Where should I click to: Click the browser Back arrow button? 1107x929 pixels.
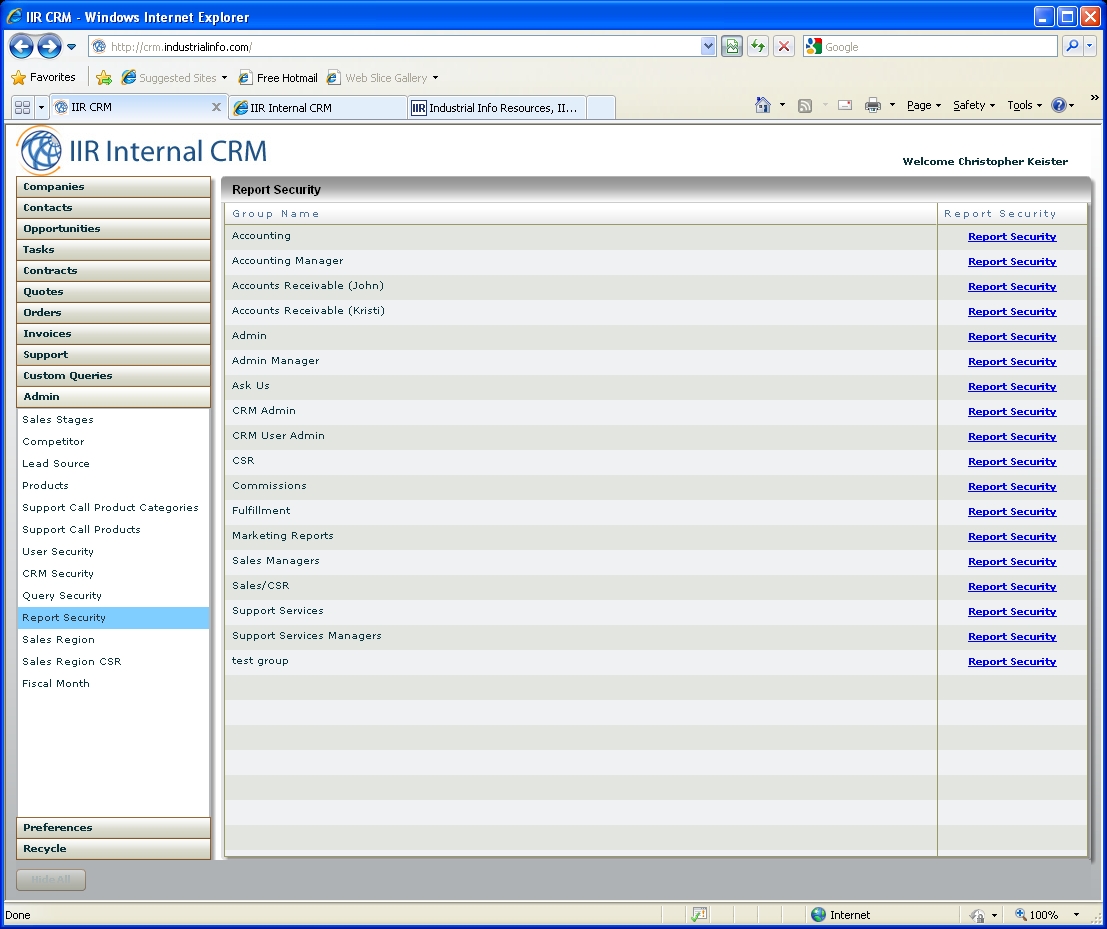pyautogui.click(x=21, y=46)
